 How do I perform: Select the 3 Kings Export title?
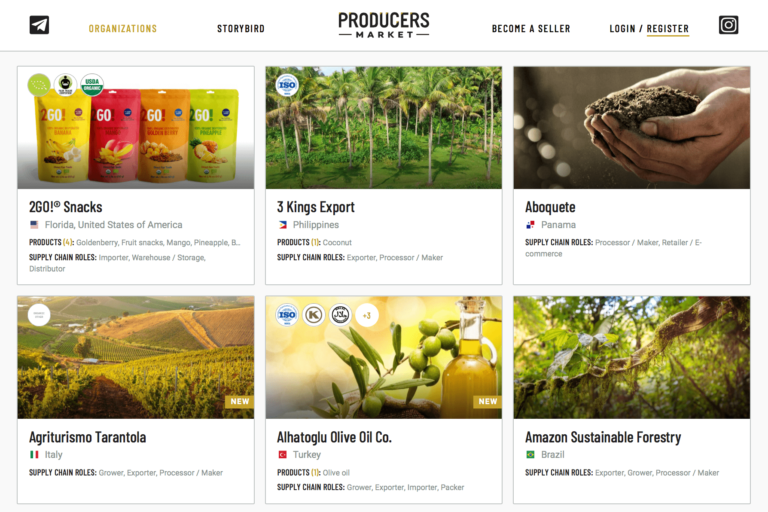[316, 207]
